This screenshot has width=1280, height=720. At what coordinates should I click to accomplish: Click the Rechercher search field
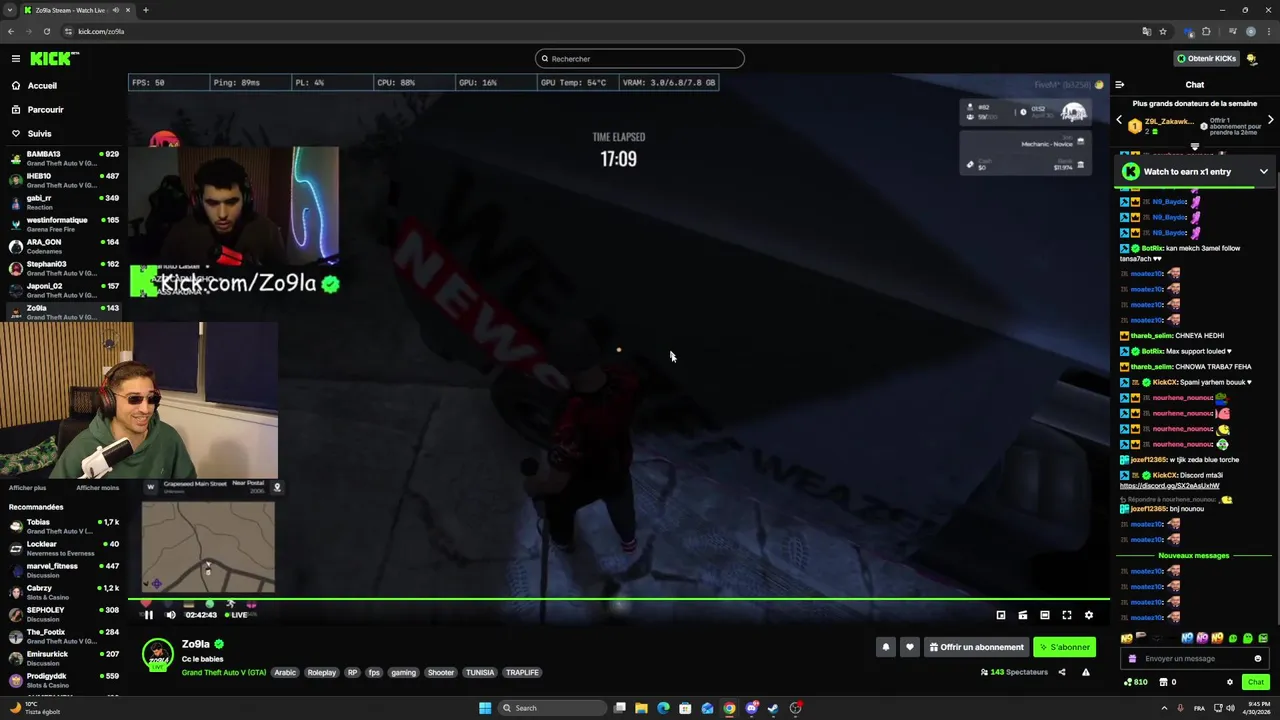pos(640,59)
